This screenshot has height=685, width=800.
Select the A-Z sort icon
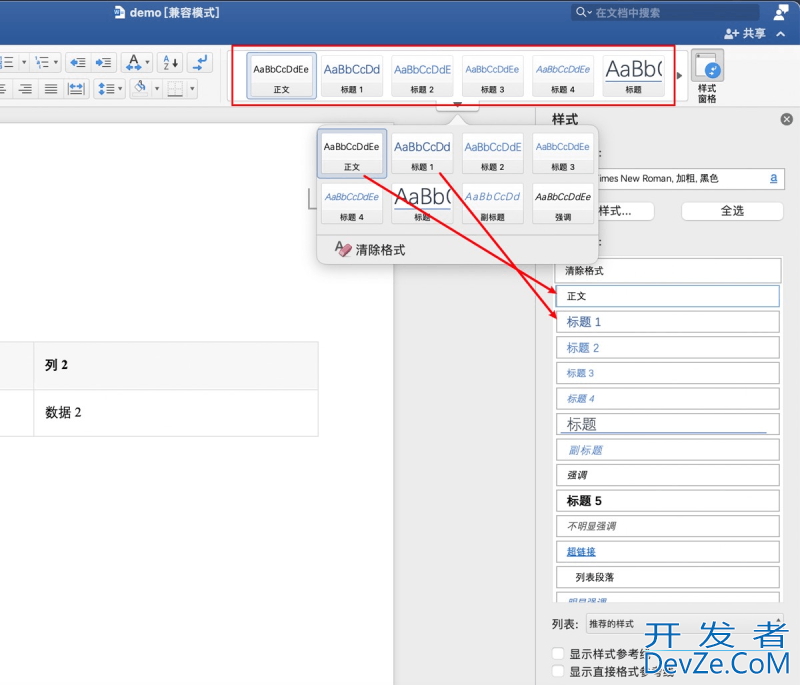(x=169, y=62)
